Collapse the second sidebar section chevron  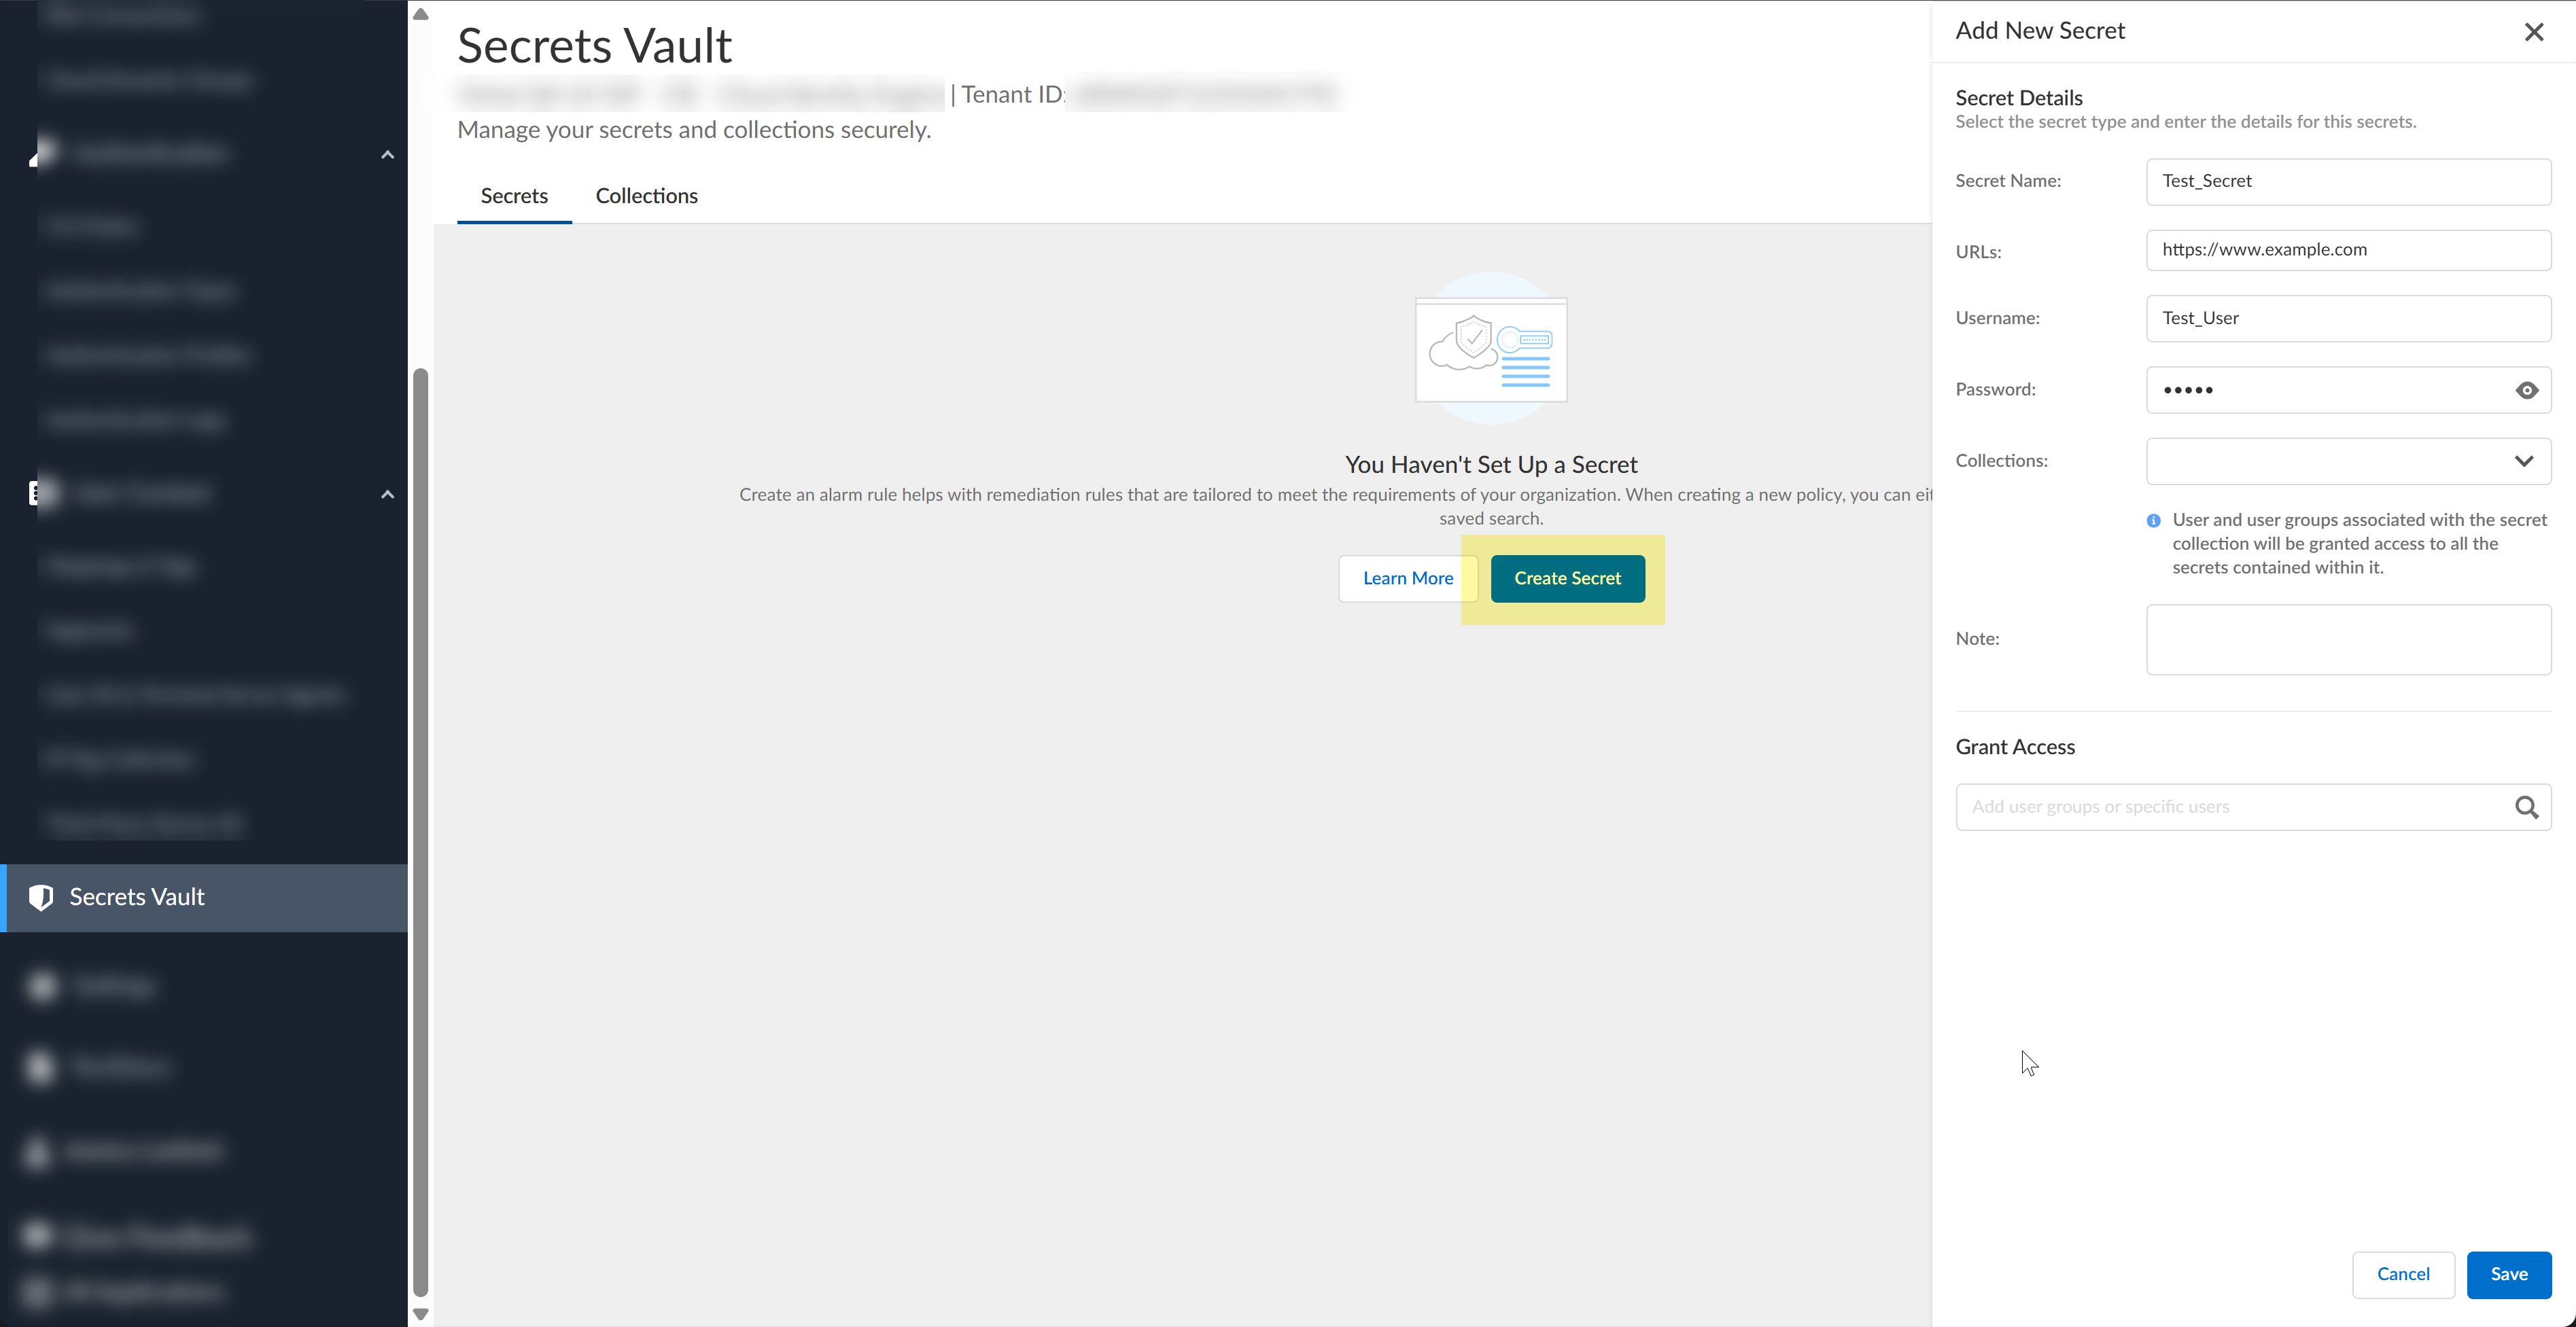pos(388,494)
